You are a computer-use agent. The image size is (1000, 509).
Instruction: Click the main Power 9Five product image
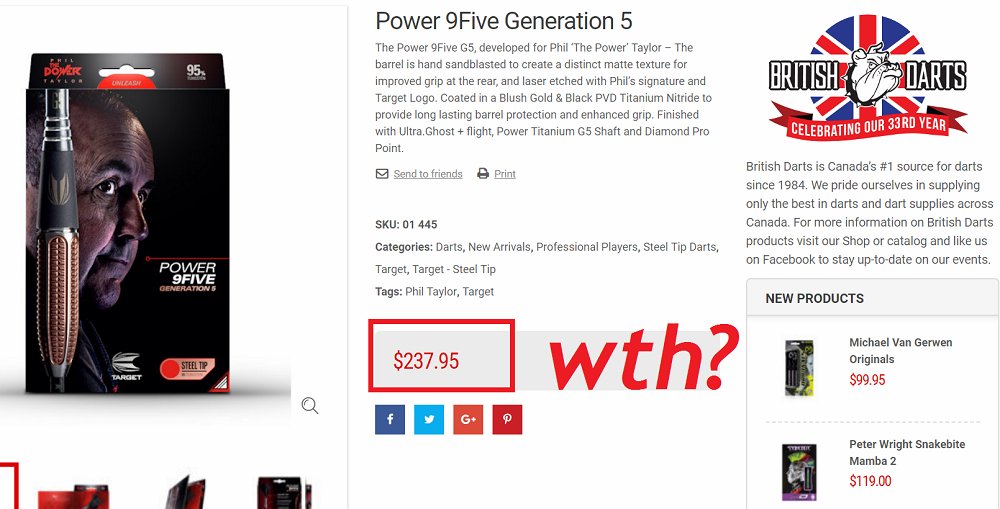click(x=128, y=223)
